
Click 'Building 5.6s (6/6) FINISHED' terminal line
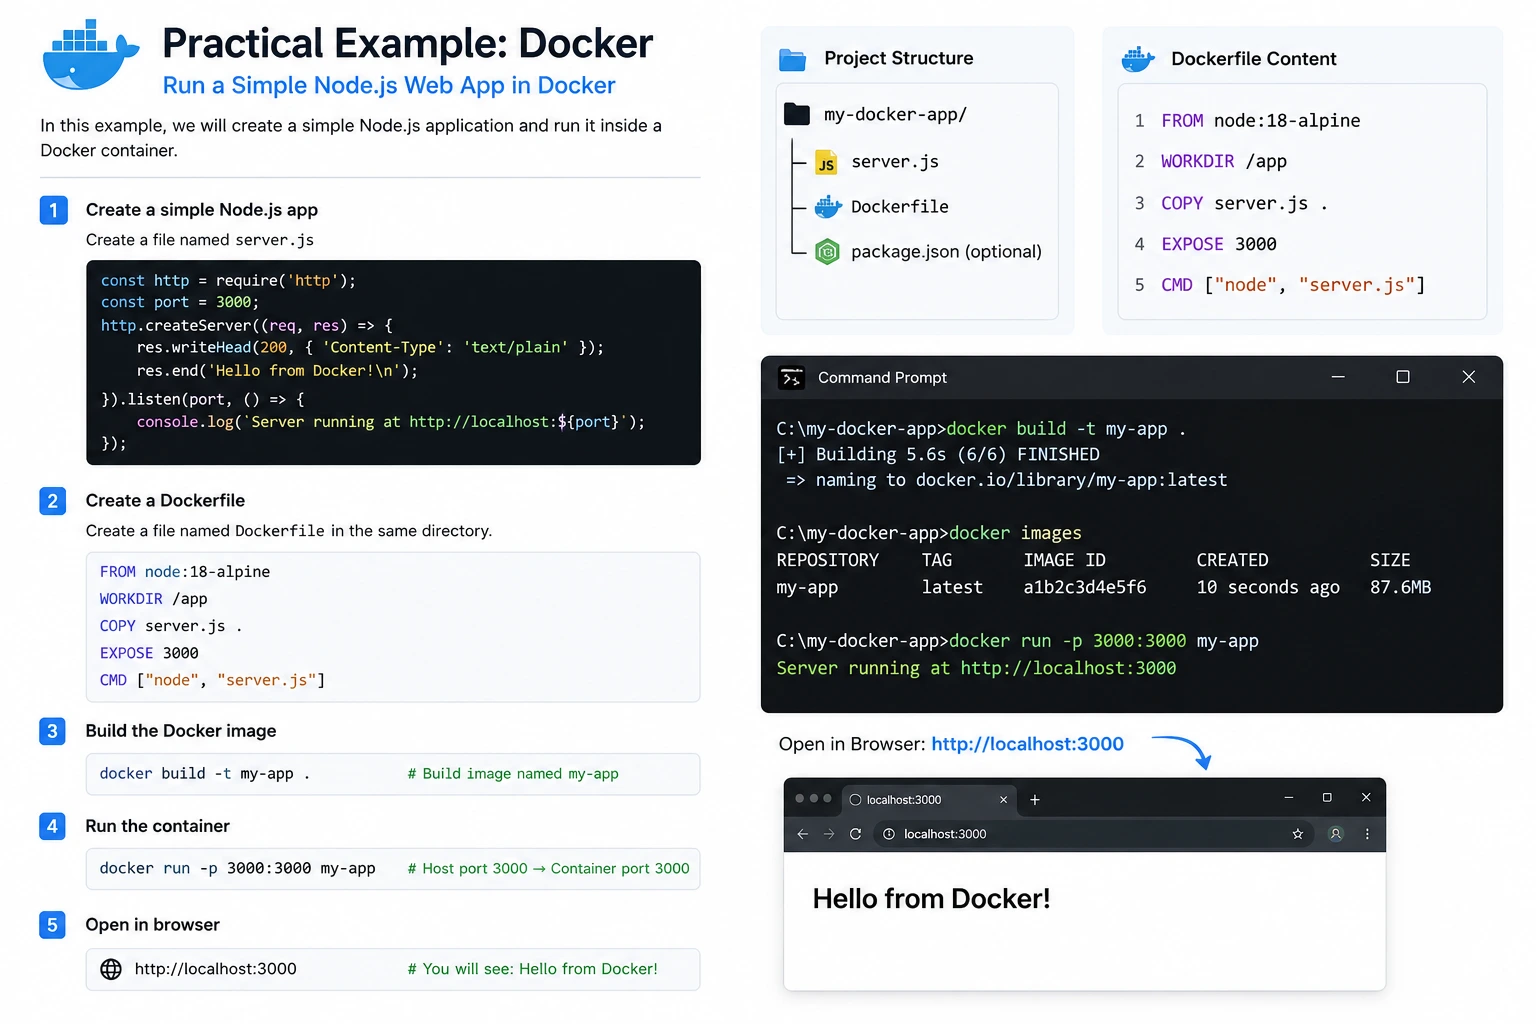tap(938, 455)
